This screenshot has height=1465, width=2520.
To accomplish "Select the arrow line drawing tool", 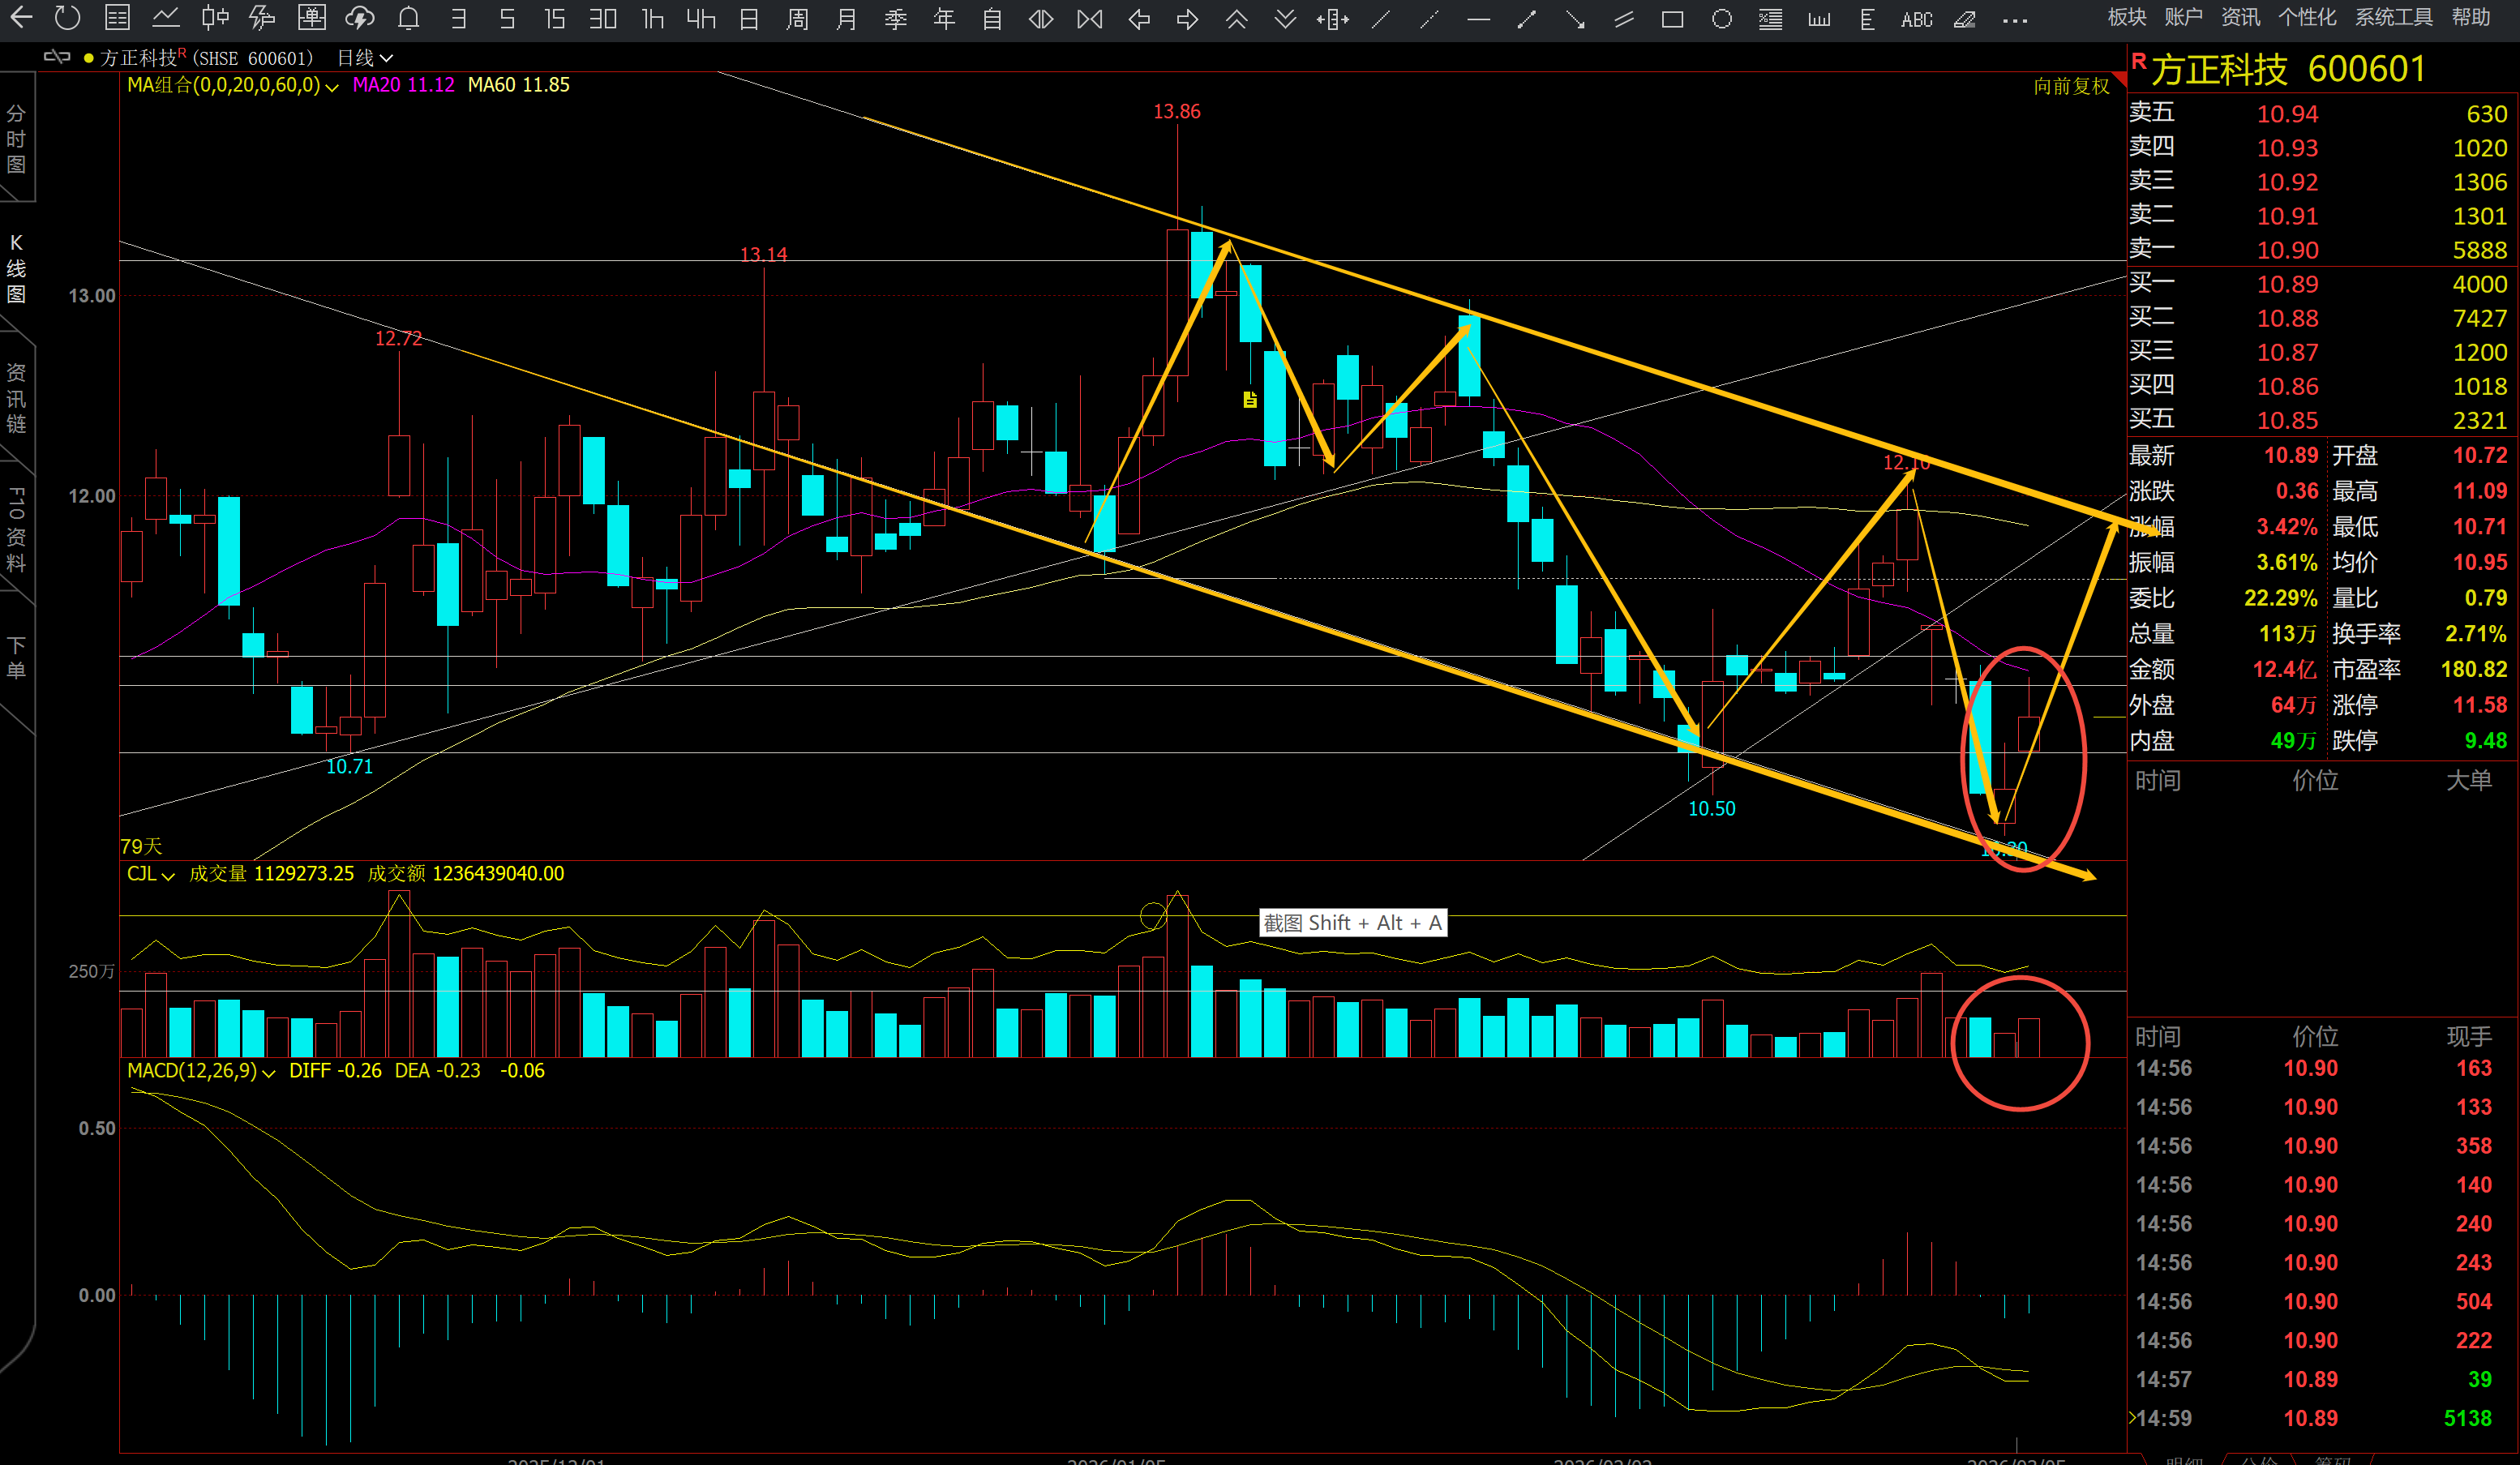I will 1575,19.
